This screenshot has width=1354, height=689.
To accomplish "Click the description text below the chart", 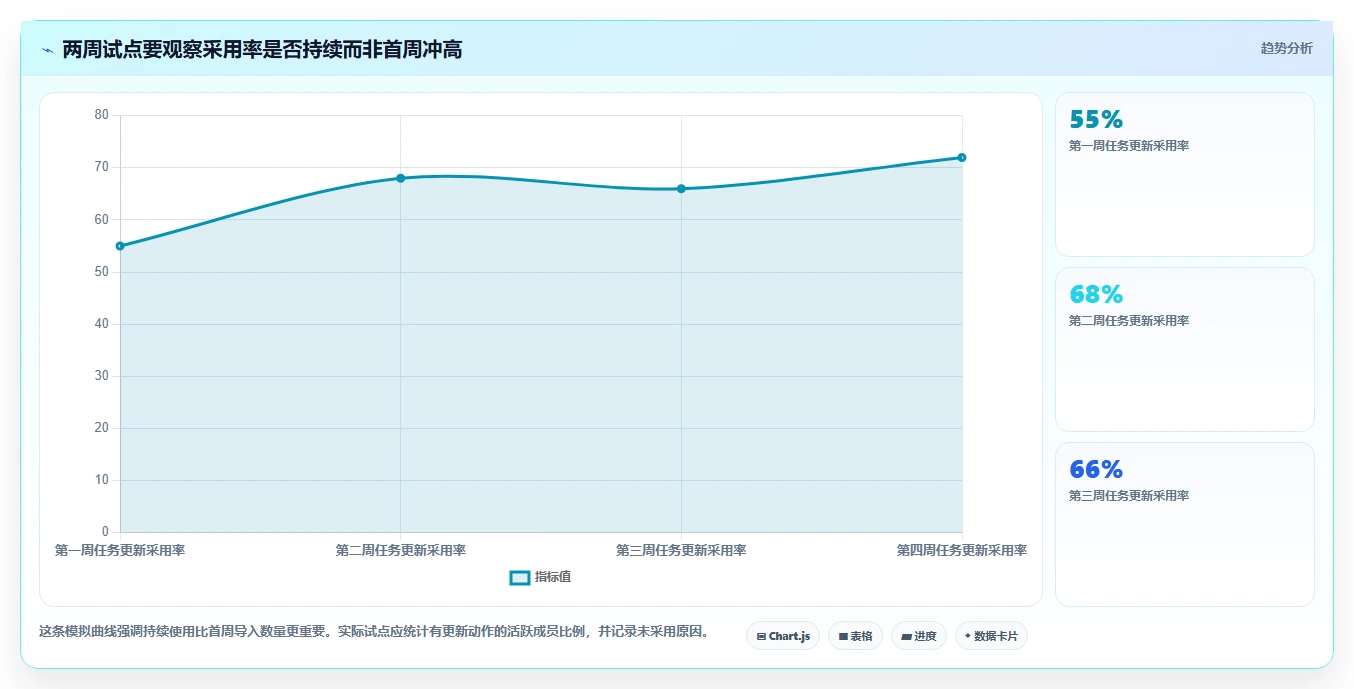I will pyautogui.click(x=375, y=632).
